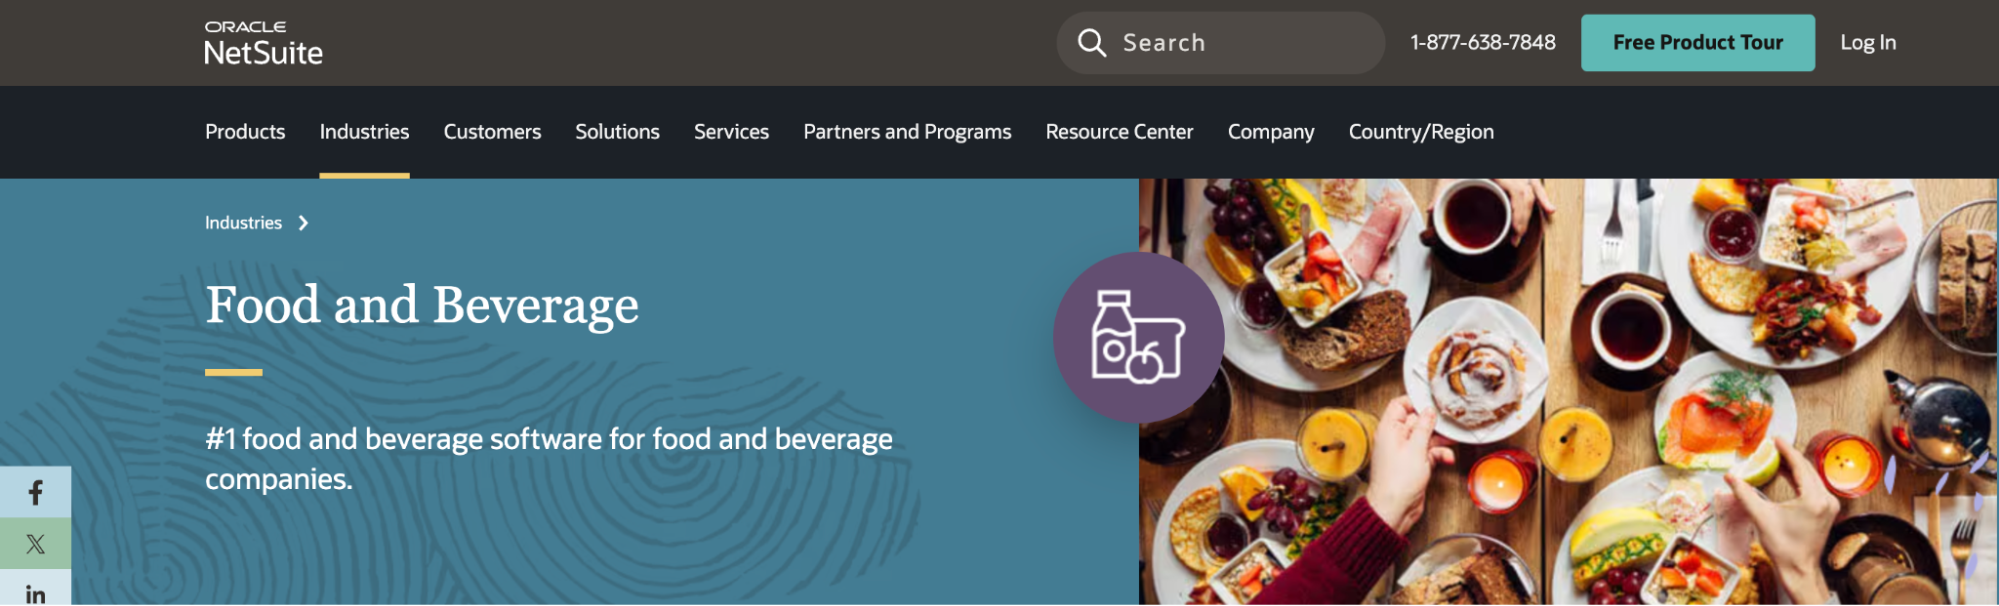
Task: Expand the Country/Region selector
Action: 1421,131
